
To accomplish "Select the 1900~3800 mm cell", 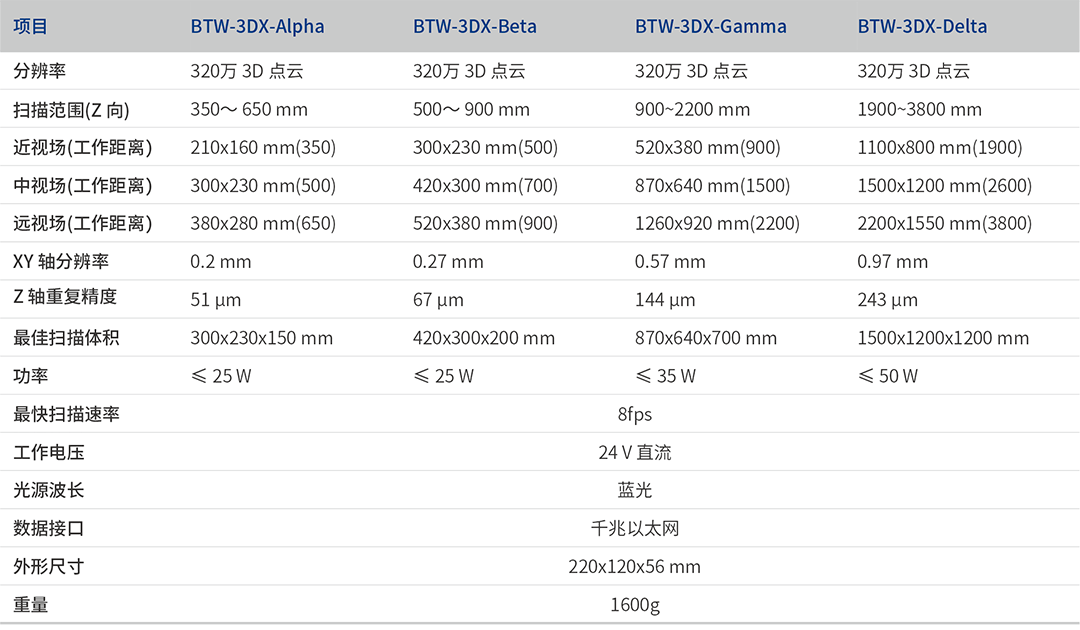I will tap(919, 109).
